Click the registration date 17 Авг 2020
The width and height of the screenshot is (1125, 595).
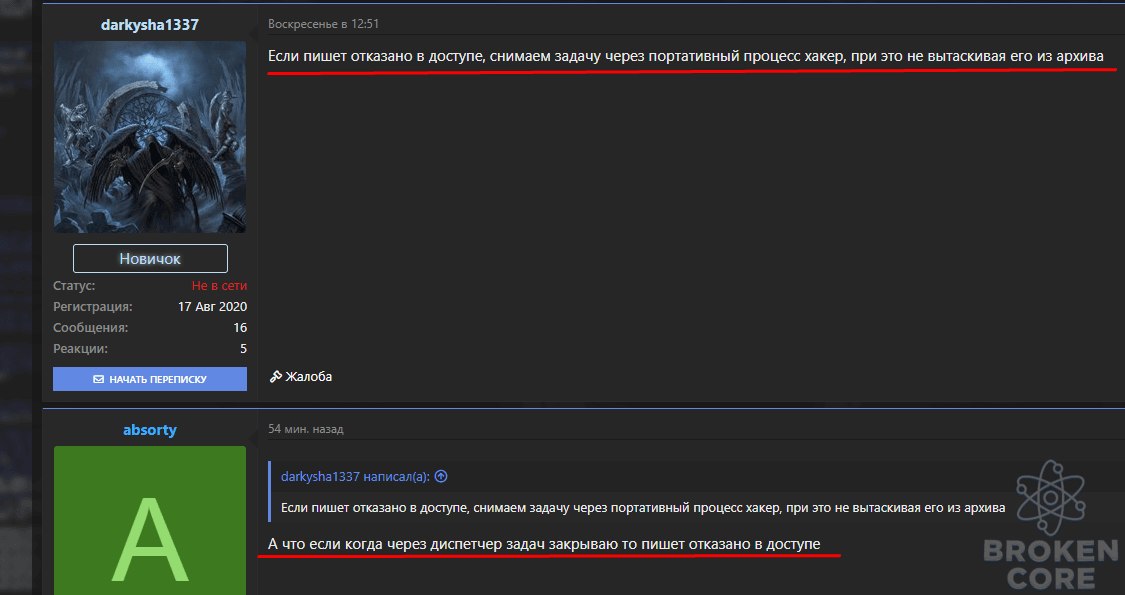tap(212, 306)
